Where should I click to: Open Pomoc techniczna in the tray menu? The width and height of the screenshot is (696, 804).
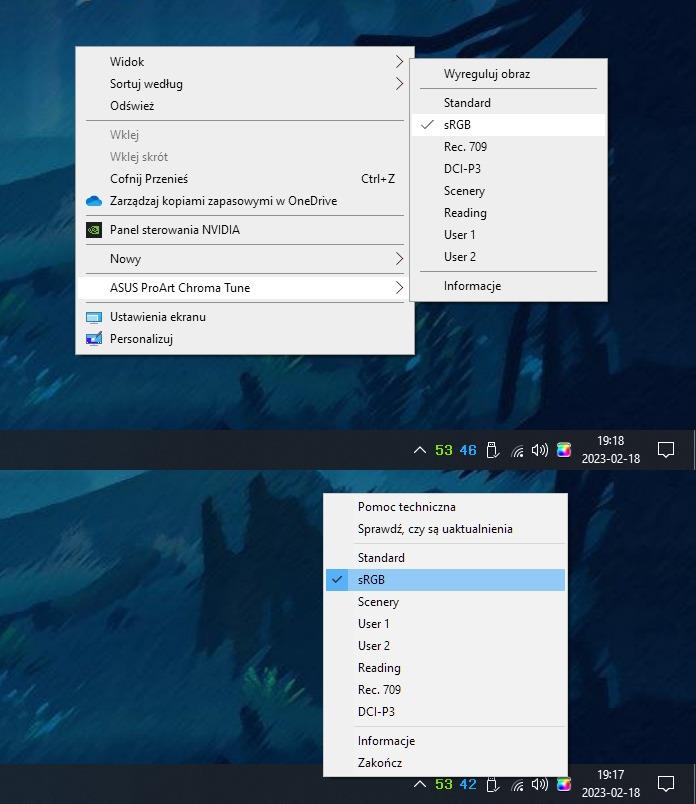[445, 507]
